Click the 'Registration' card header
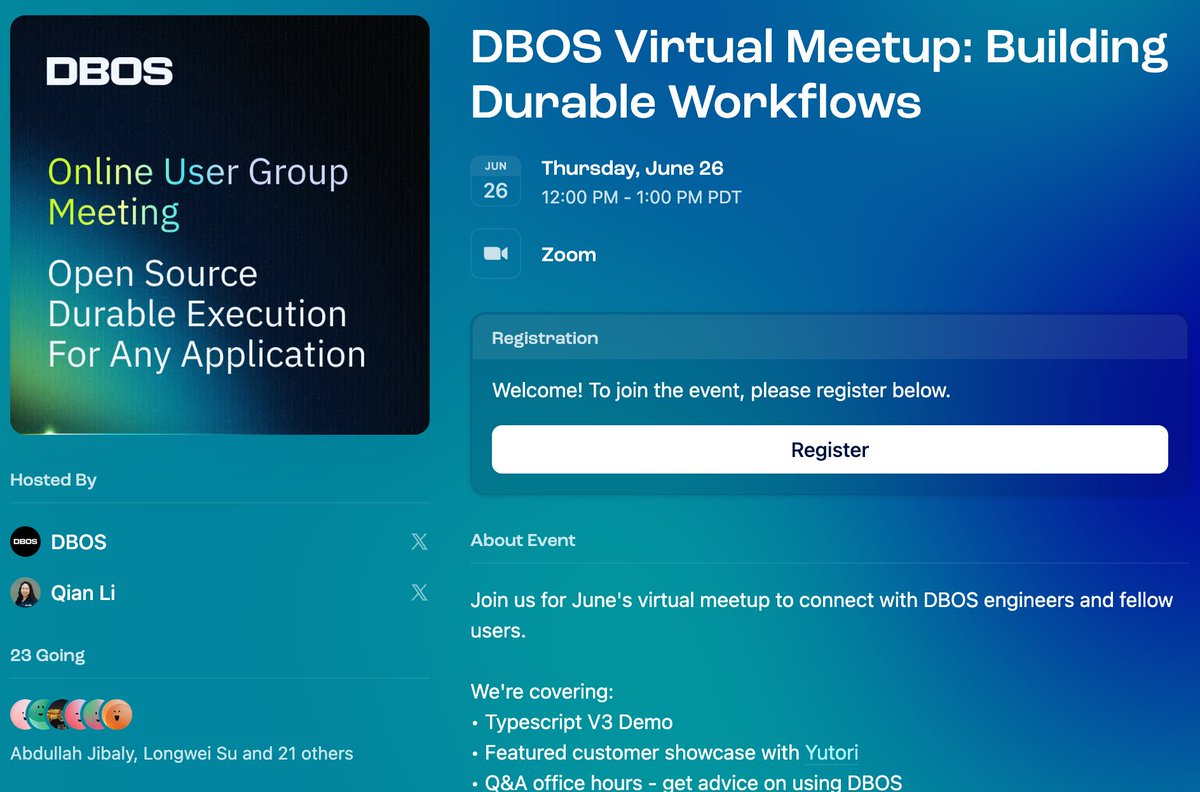This screenshot has height=792, width=1200. click(x=829, y=338)
